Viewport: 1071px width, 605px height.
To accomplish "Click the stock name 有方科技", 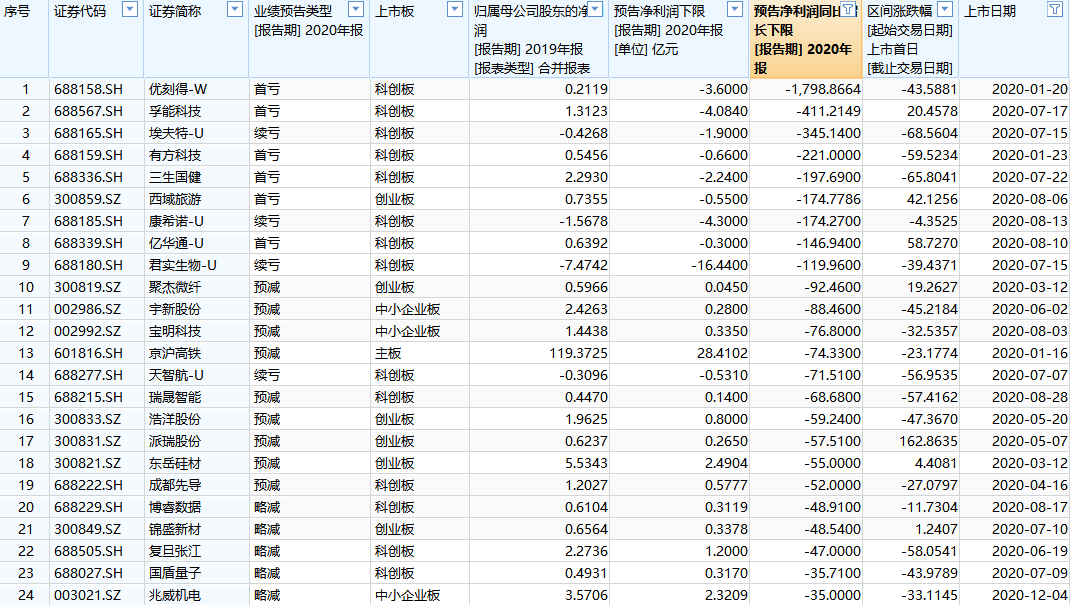I will 175,155.
